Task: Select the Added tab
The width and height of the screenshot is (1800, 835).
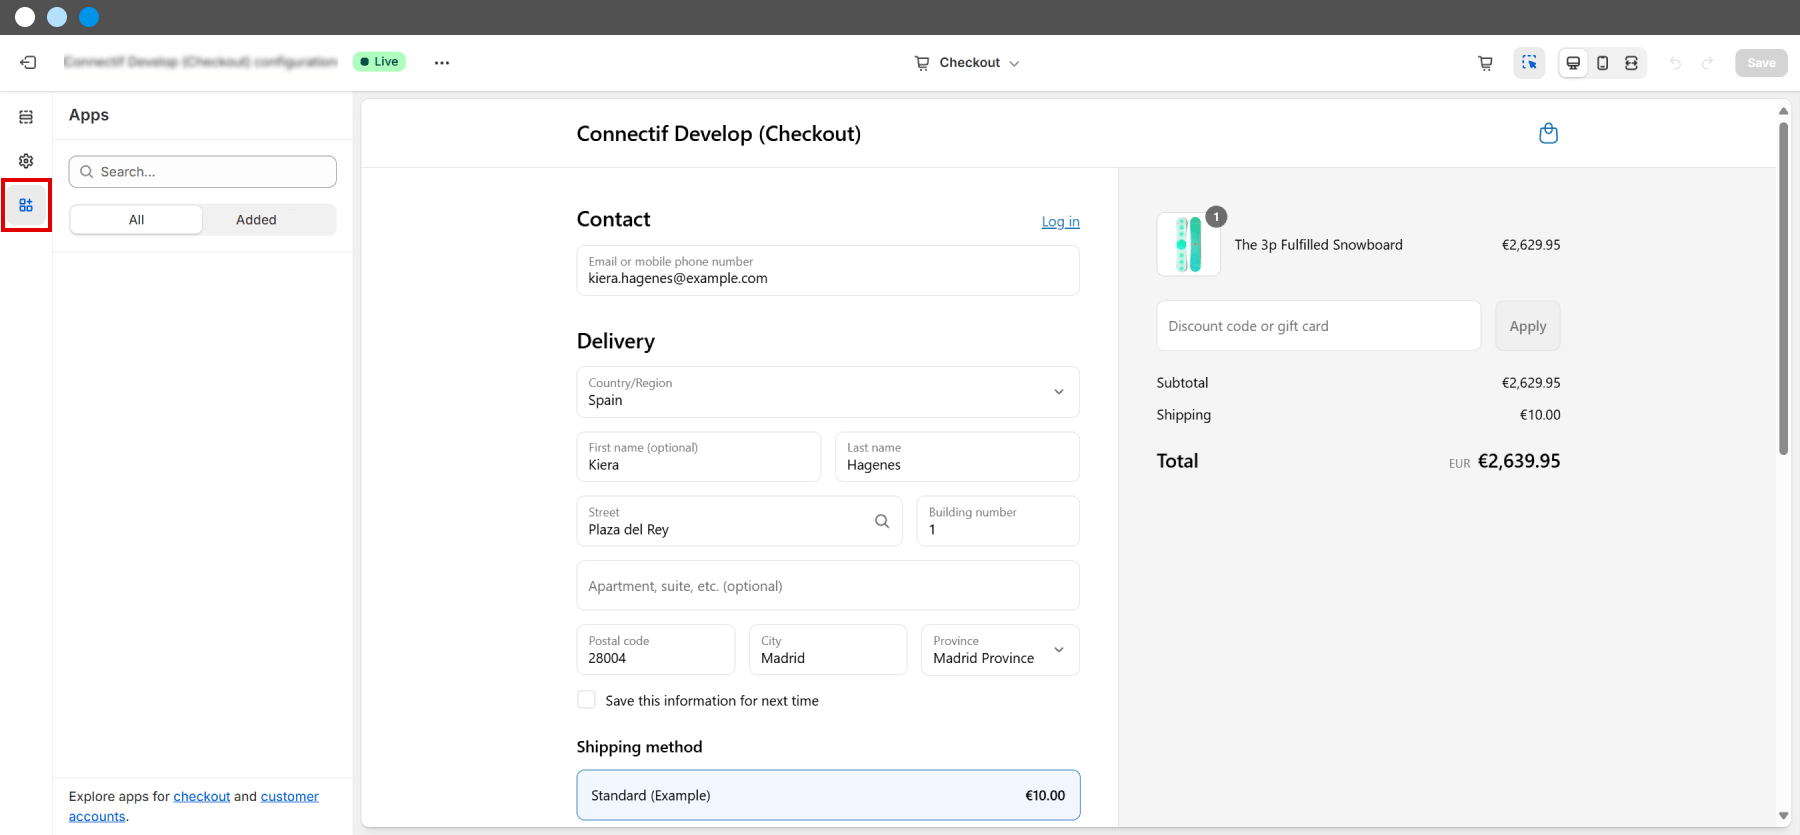Action: 256,220
